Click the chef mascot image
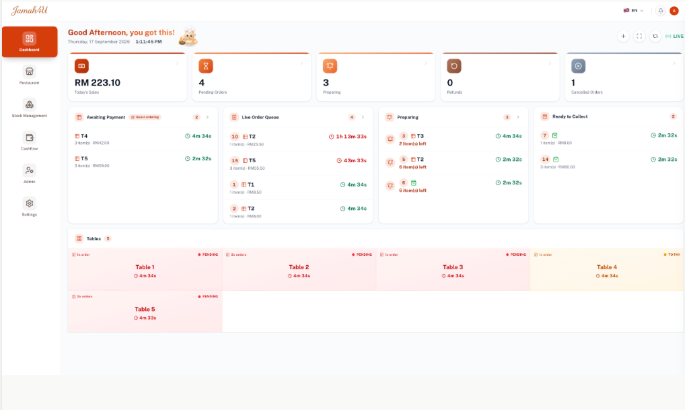Screen dimensions: 685x410 tap(188, 36)
